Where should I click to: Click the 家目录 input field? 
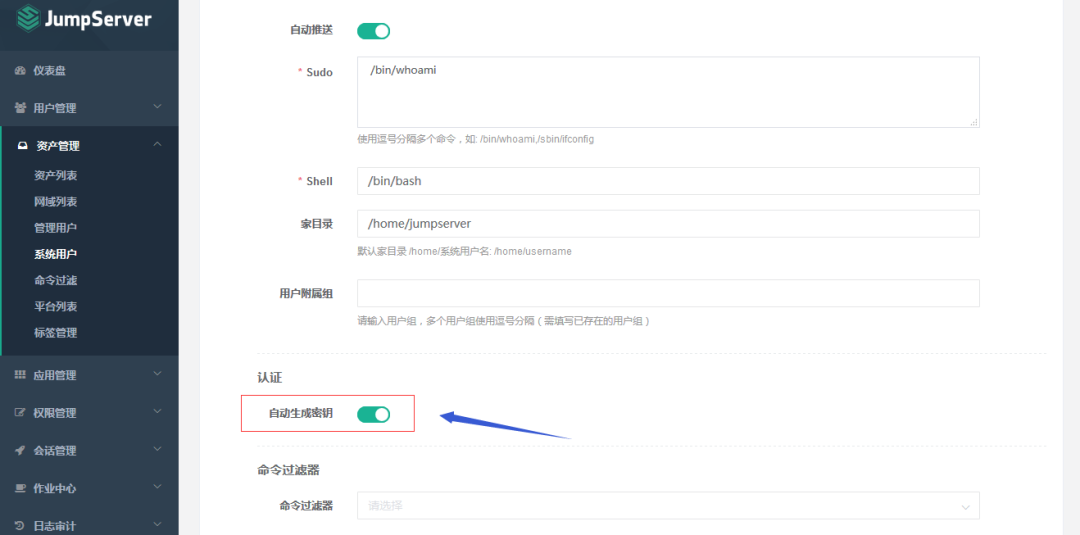[668, 224]
